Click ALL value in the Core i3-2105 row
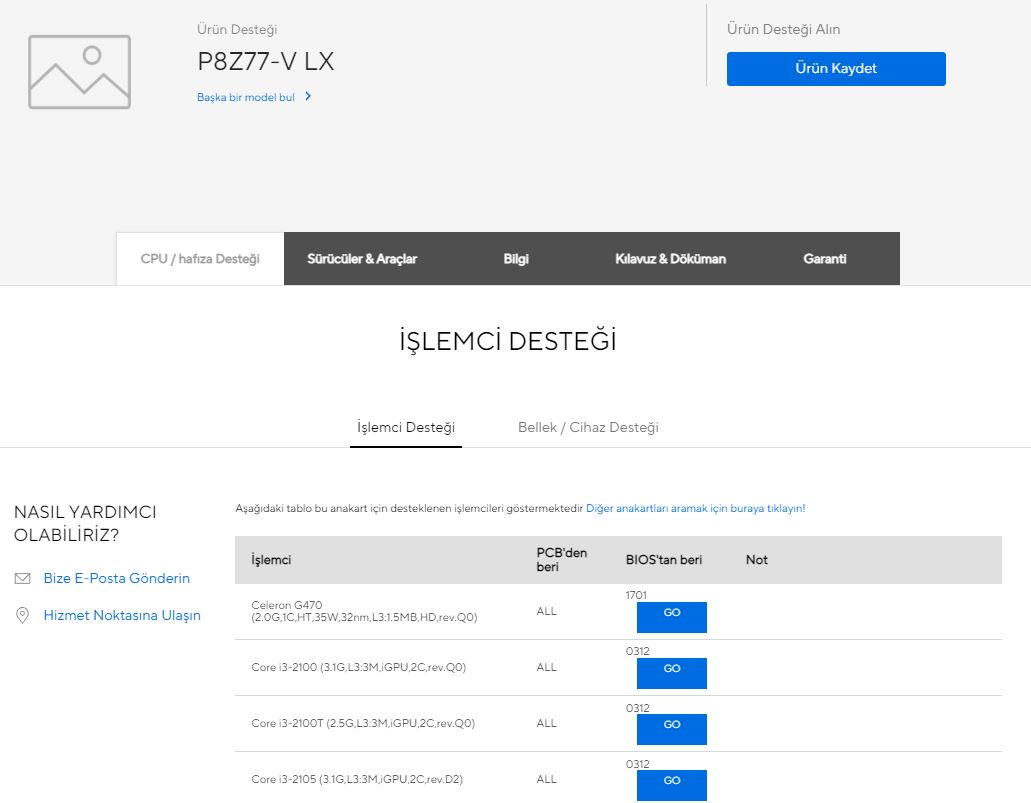 click(x=546, y=779)
